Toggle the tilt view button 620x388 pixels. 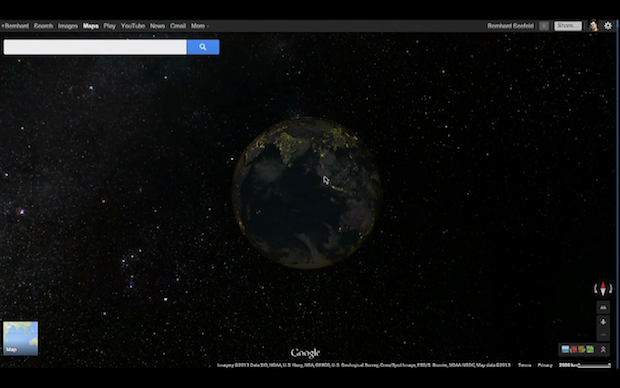click(x=603, y=307)
